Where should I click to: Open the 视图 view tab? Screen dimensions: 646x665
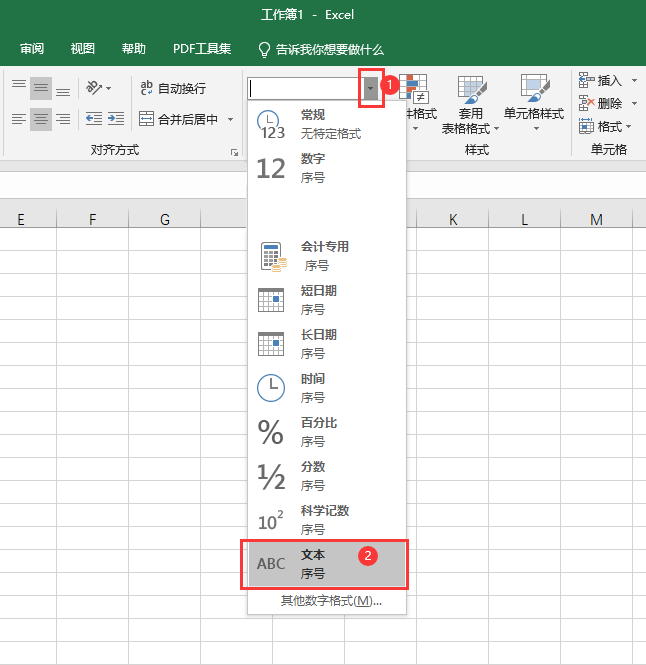[82, 49]
